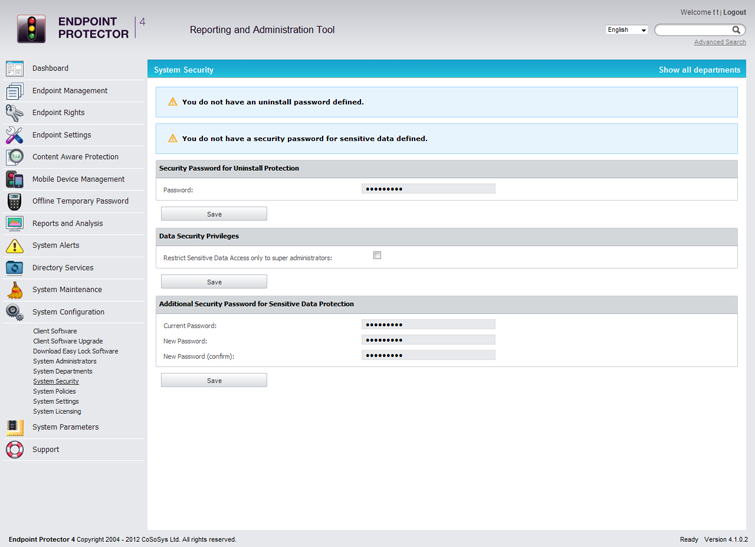Screen dimensions: 755x547
Task: Focus the New Password field
Action: click(x=428, y=340)
